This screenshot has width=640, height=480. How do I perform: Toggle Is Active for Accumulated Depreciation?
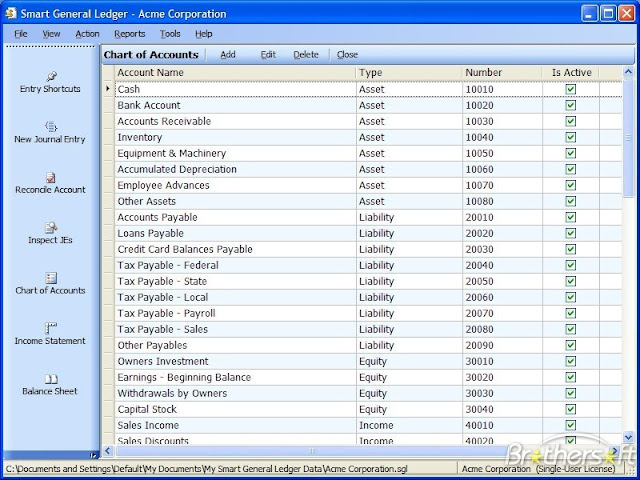[571, 169]
